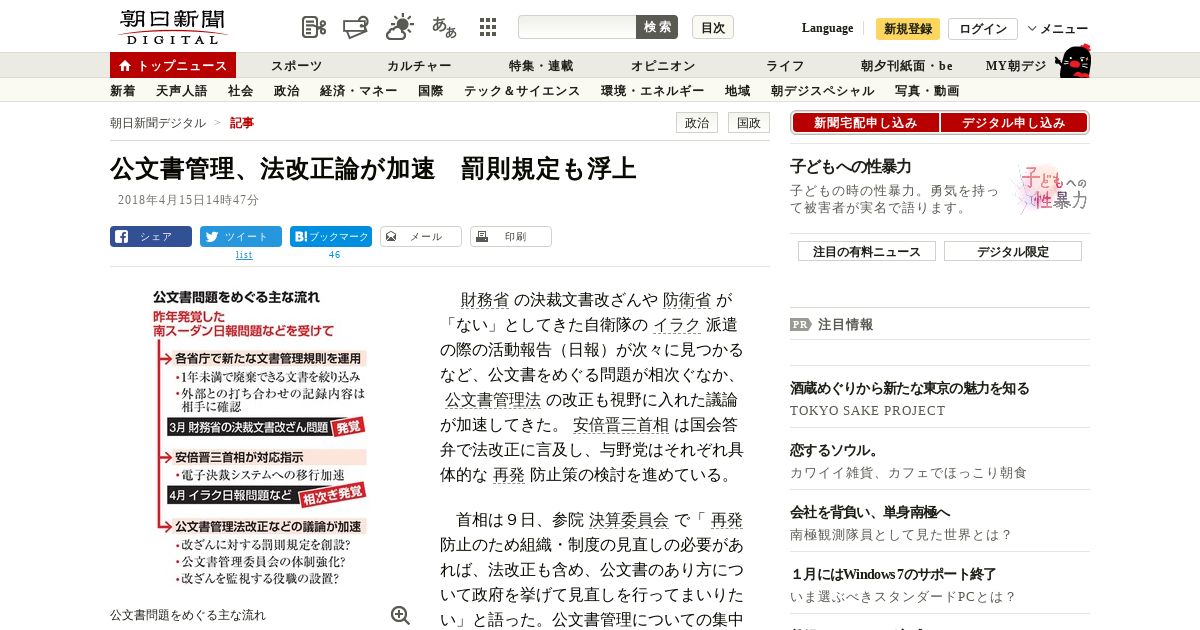Viewport: 1200px width, 630px height.
Task: Open the 防衛省 keyword link
Action: click(x=687, y=300)
